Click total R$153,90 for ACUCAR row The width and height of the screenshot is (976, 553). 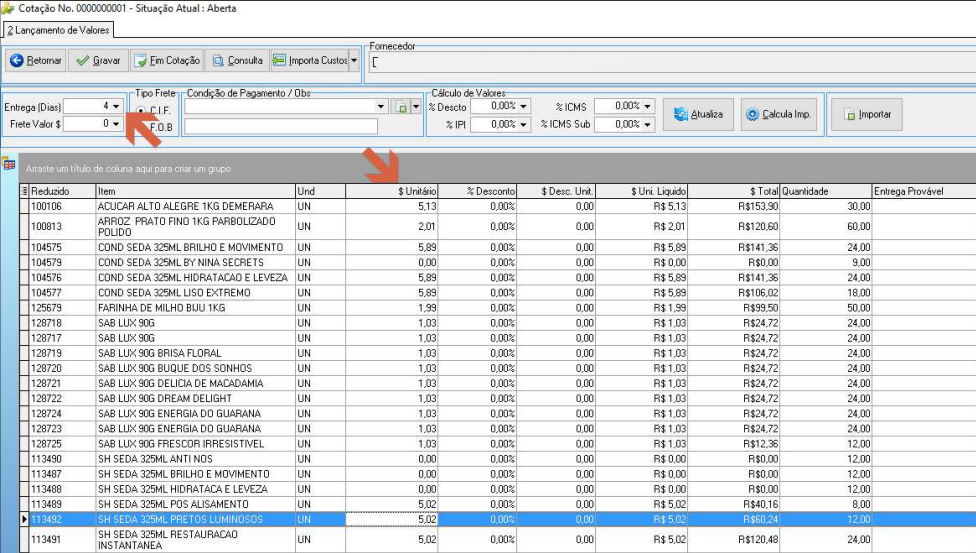click(x=758, y=206)
